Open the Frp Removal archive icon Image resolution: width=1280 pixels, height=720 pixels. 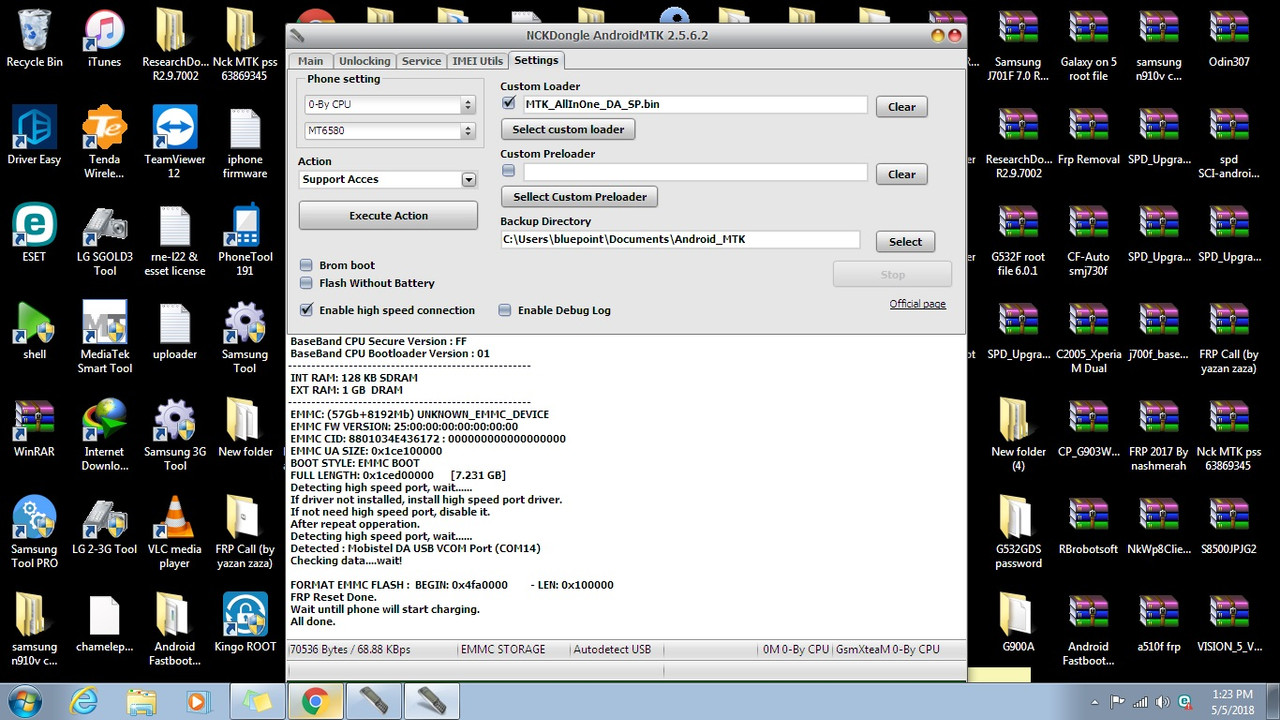click(1089, 136)
